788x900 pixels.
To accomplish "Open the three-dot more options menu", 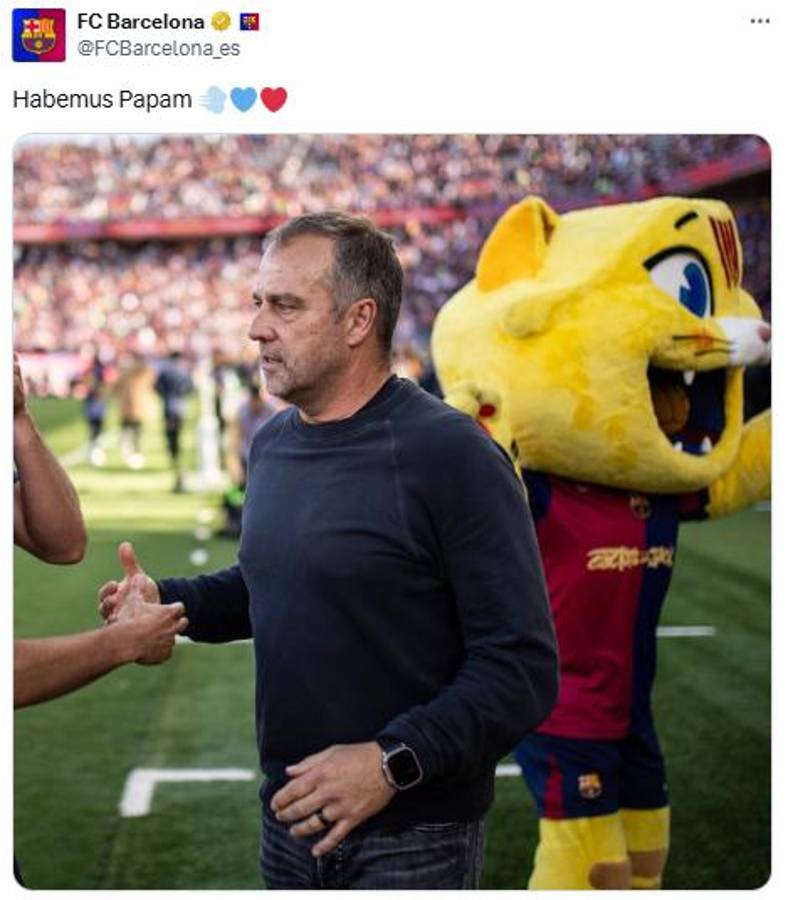I will tap(760, 21).
